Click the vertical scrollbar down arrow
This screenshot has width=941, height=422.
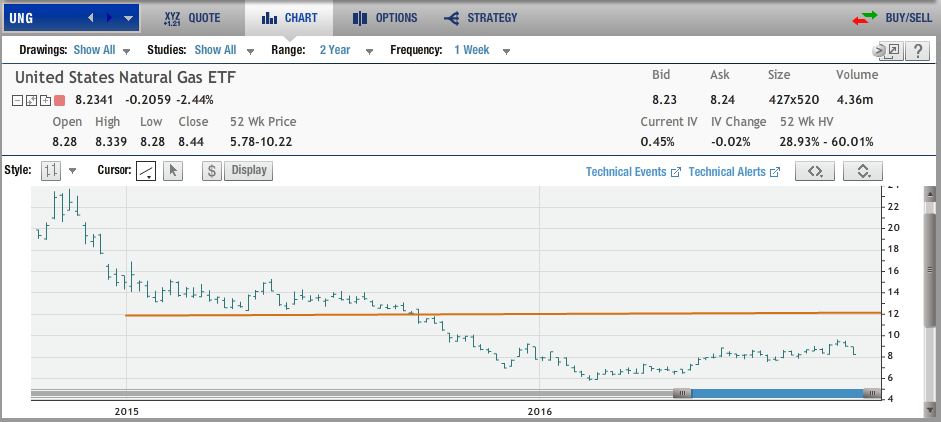(930, 410)
